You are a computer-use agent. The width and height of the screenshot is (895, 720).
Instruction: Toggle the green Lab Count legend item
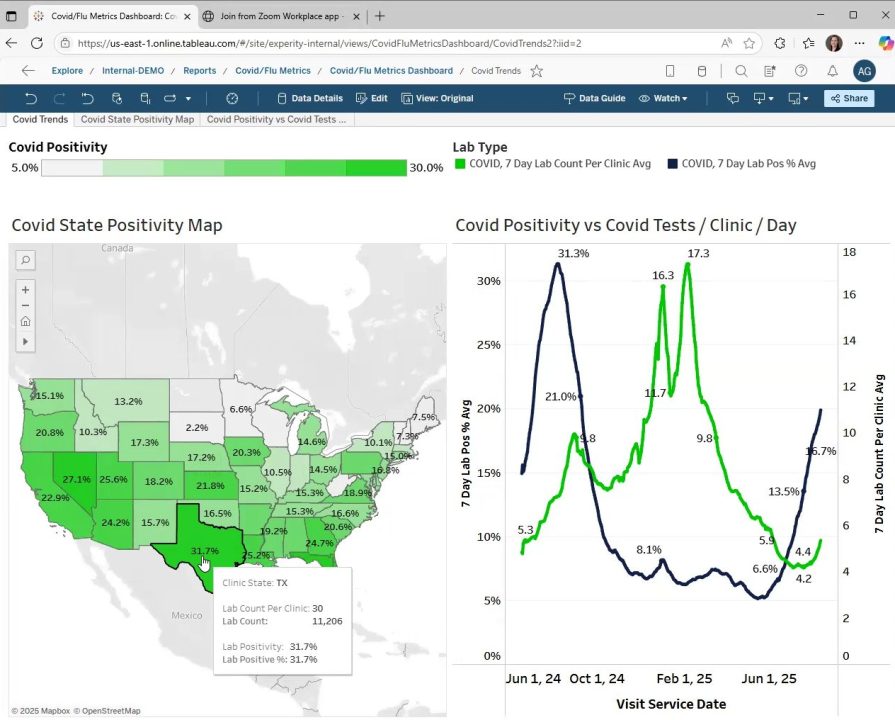[553, 164]
